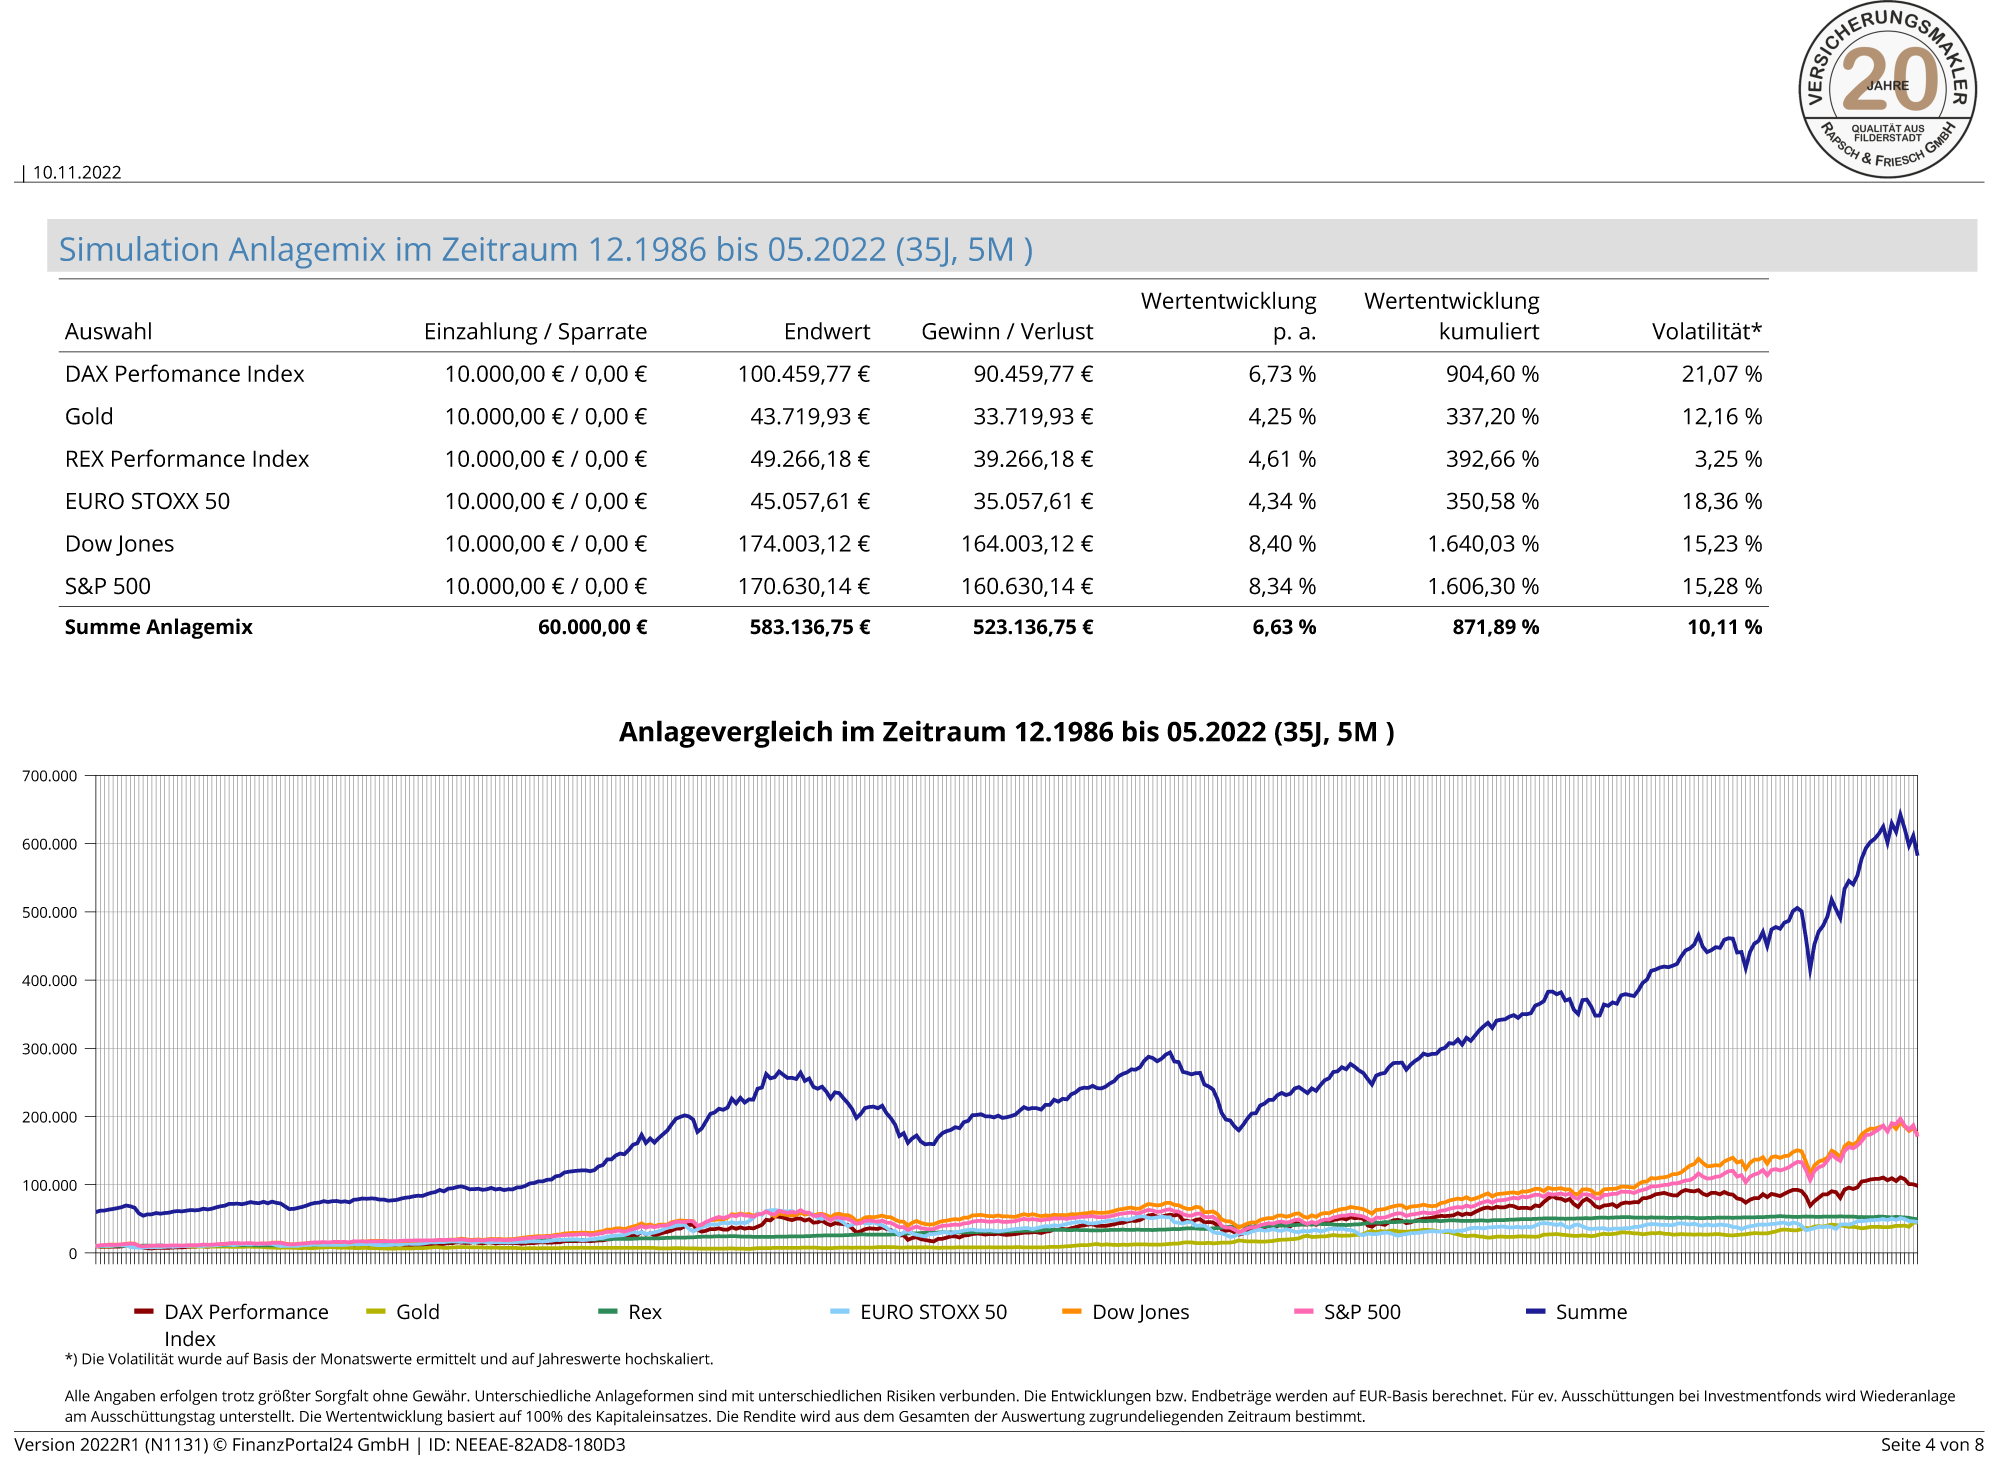Click total Einzahlung 60.000,00 €

[x=593, y=627]
